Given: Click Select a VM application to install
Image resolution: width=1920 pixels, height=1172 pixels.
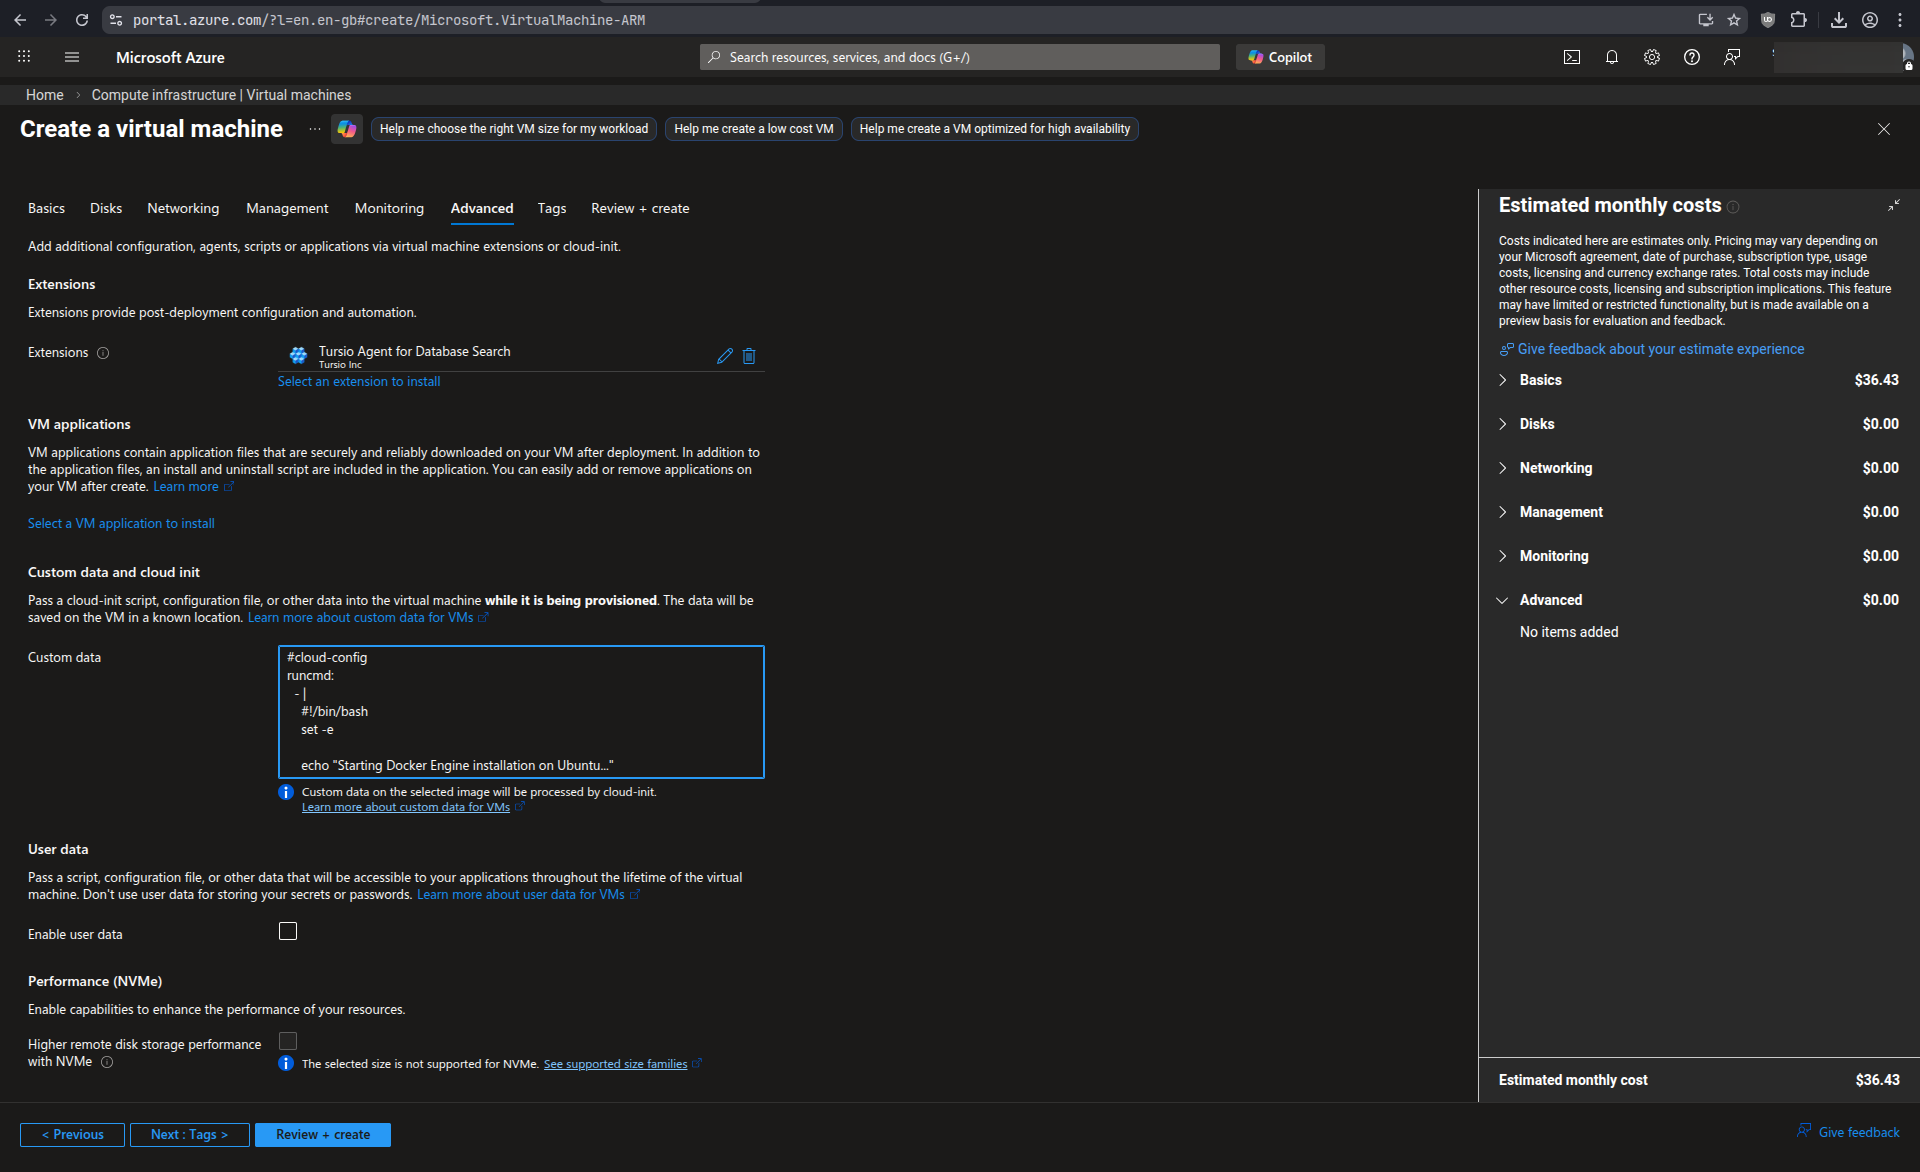Looking at the screenshot, I should pos(121,523).
